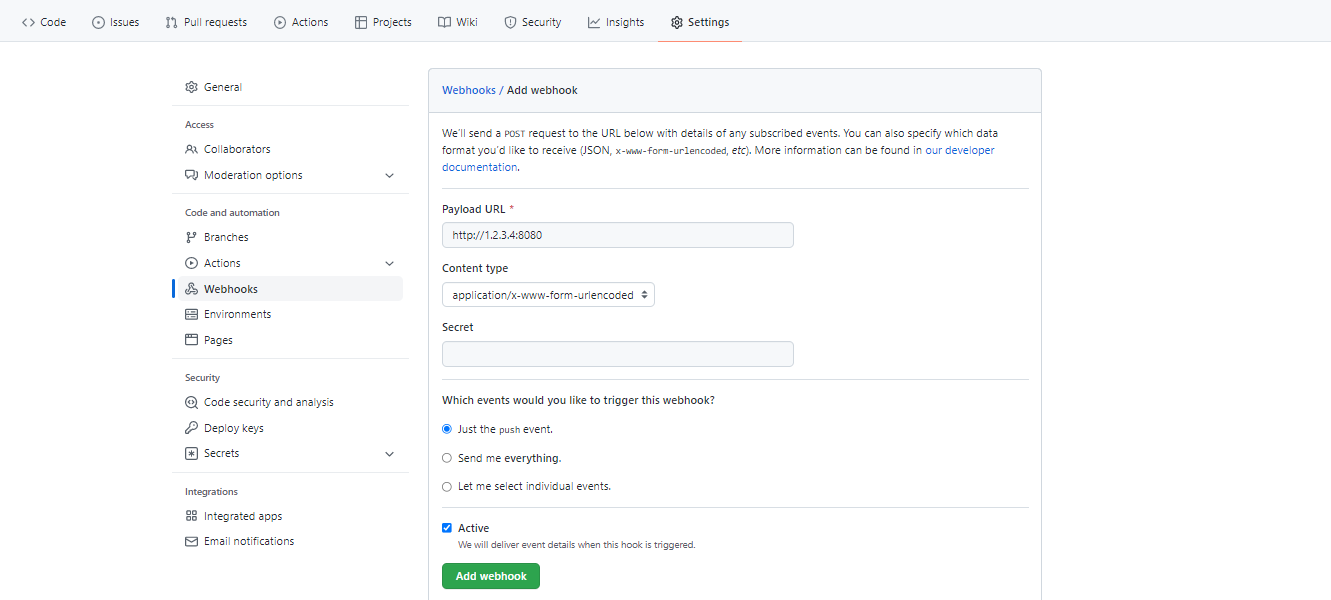Image resolution: width=1331 pixels, height=600 pixels.
Task: Click the General gear icon in sidebar
Action: tap(191, 87)
